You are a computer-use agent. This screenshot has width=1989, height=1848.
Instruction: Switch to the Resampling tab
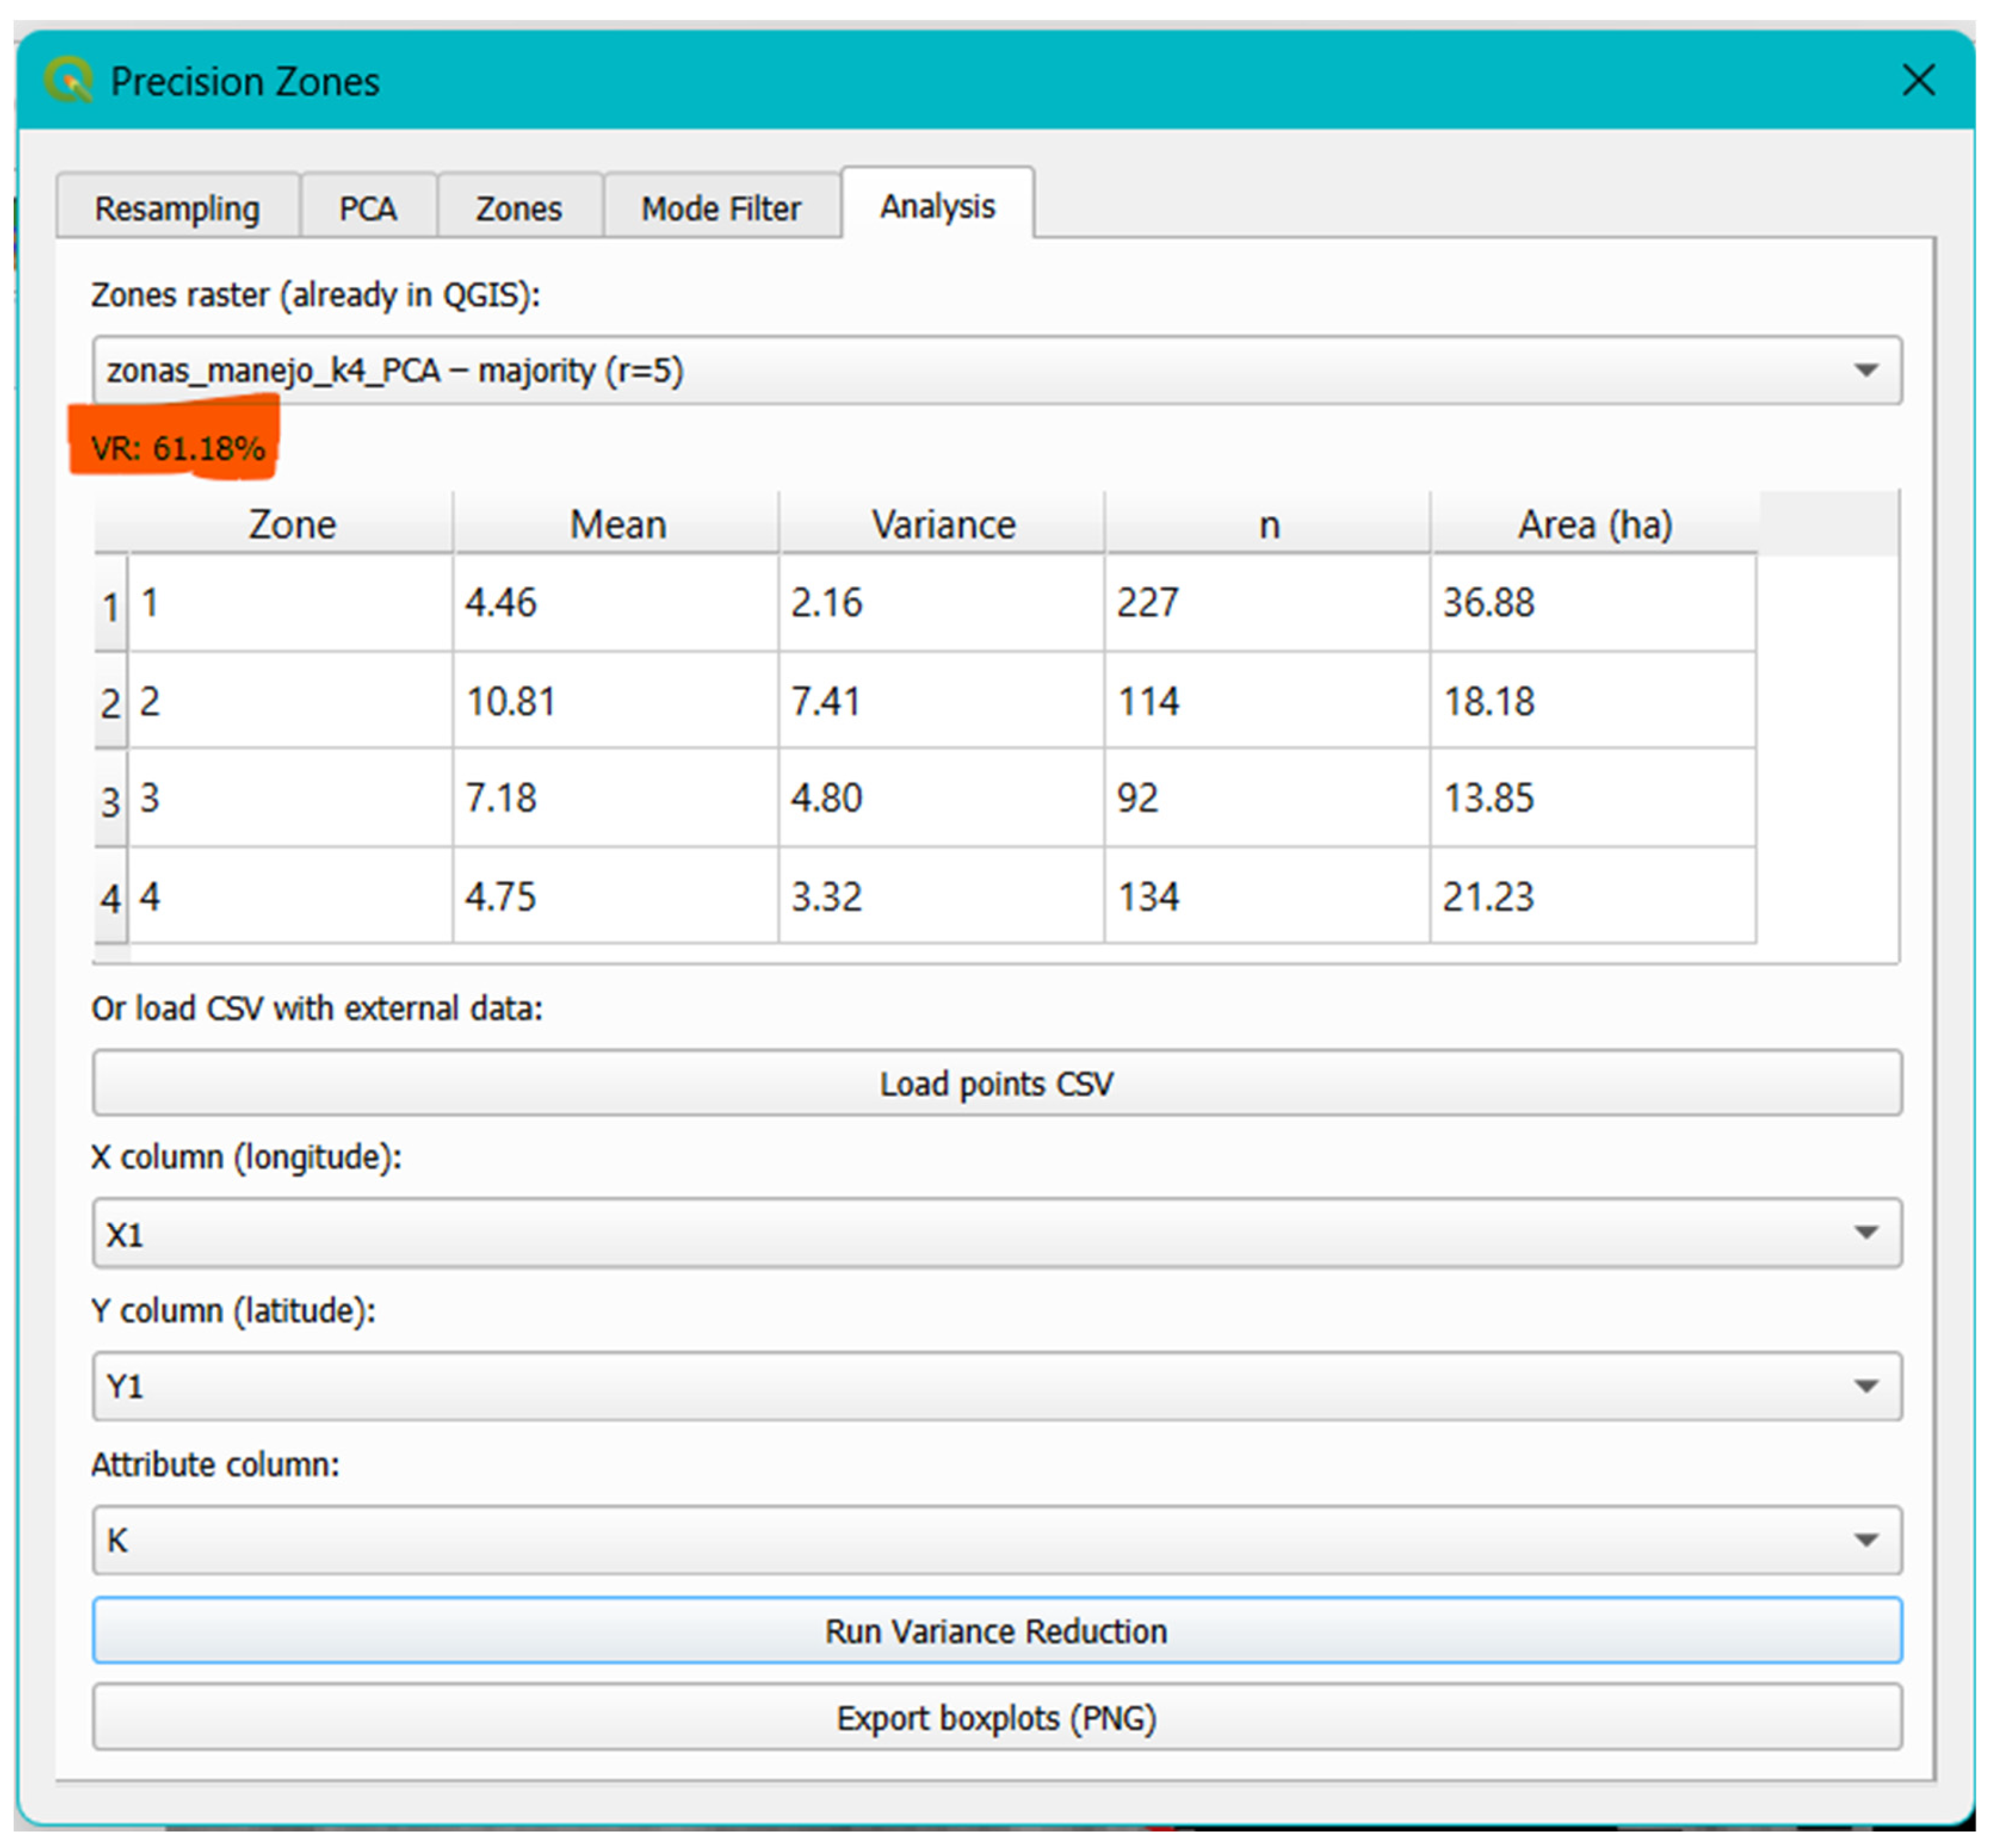coord(177,208)
